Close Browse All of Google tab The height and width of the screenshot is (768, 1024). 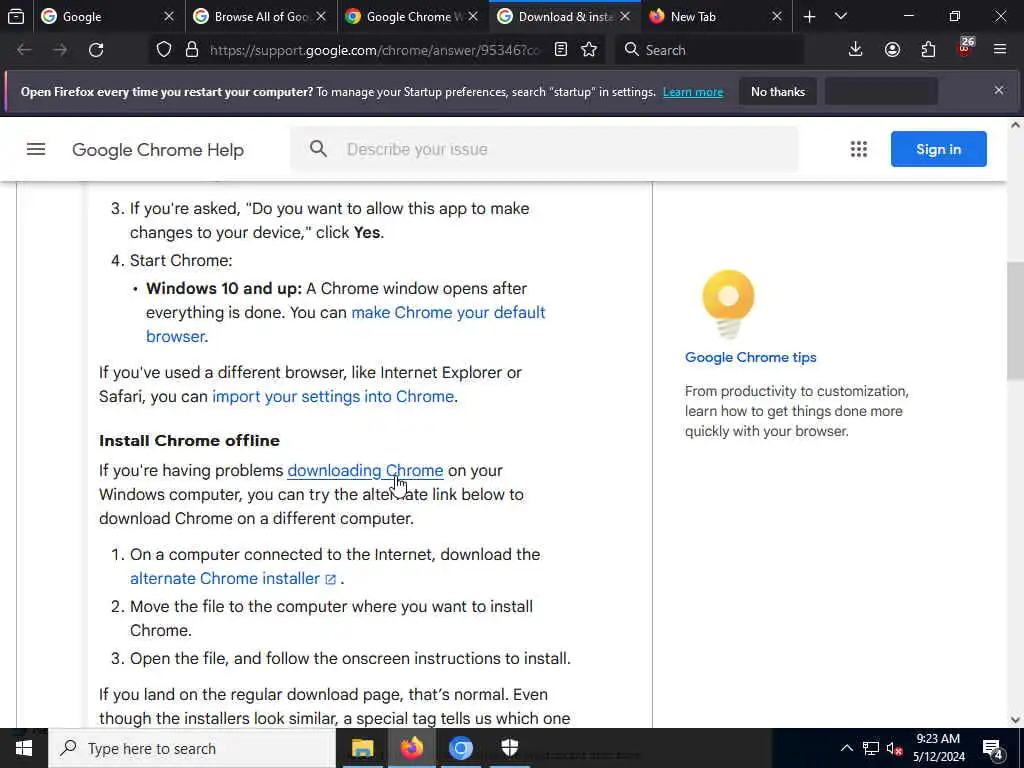[321, 16]
